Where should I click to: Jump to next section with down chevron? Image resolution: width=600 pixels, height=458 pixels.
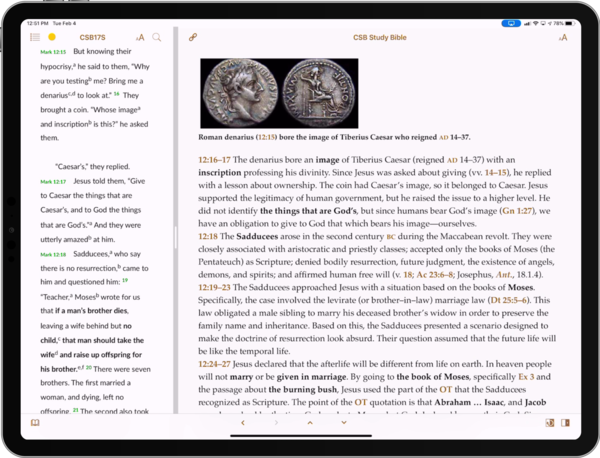pyautogui.click(x=344, y=423)
